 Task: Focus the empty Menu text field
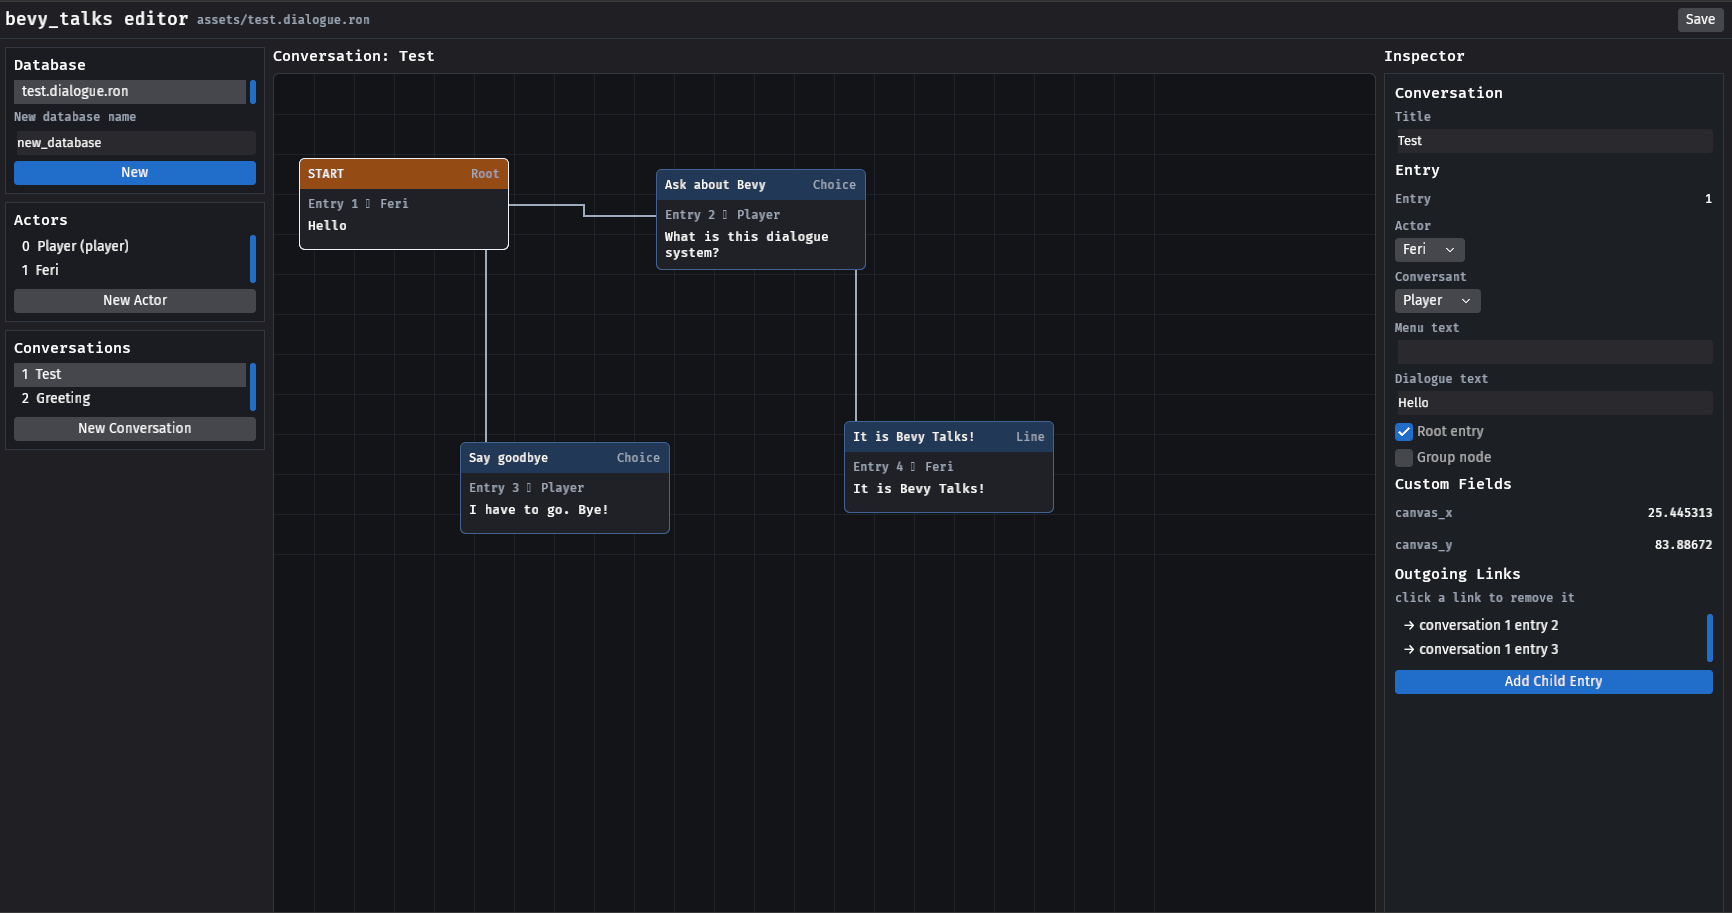1554,352
